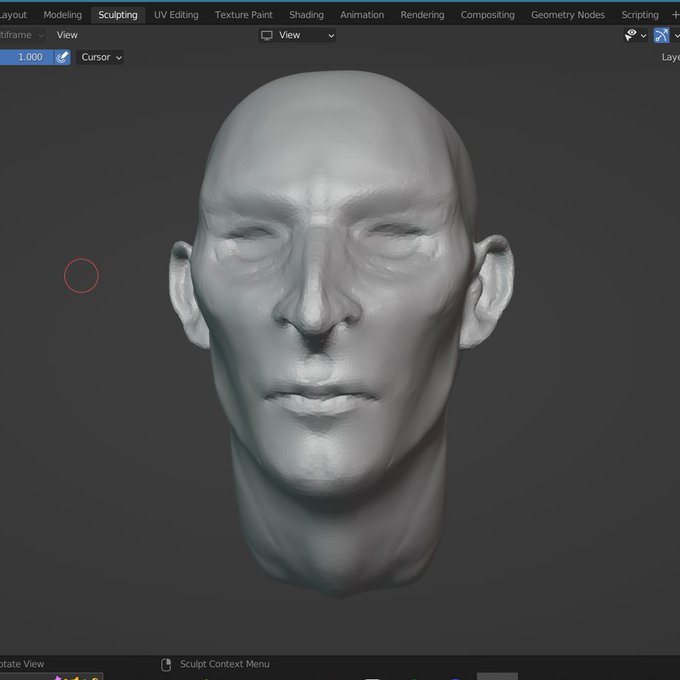Expand the center View dropdown arrow
680x680 pixels.
click(331, 36)
